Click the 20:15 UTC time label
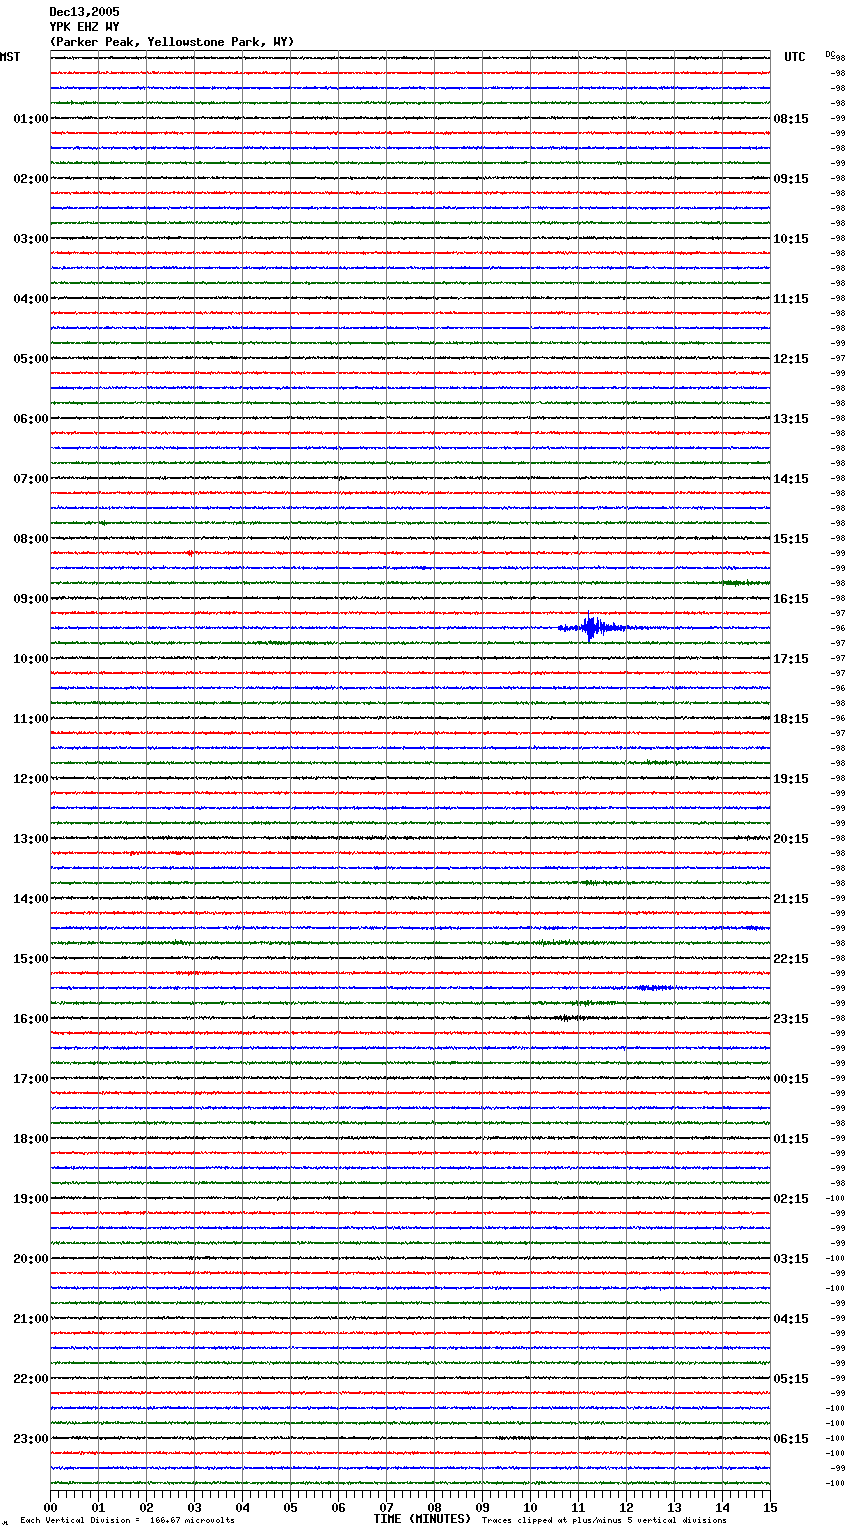Viewport: 850px width, 1534px height. tap(791, 839)
